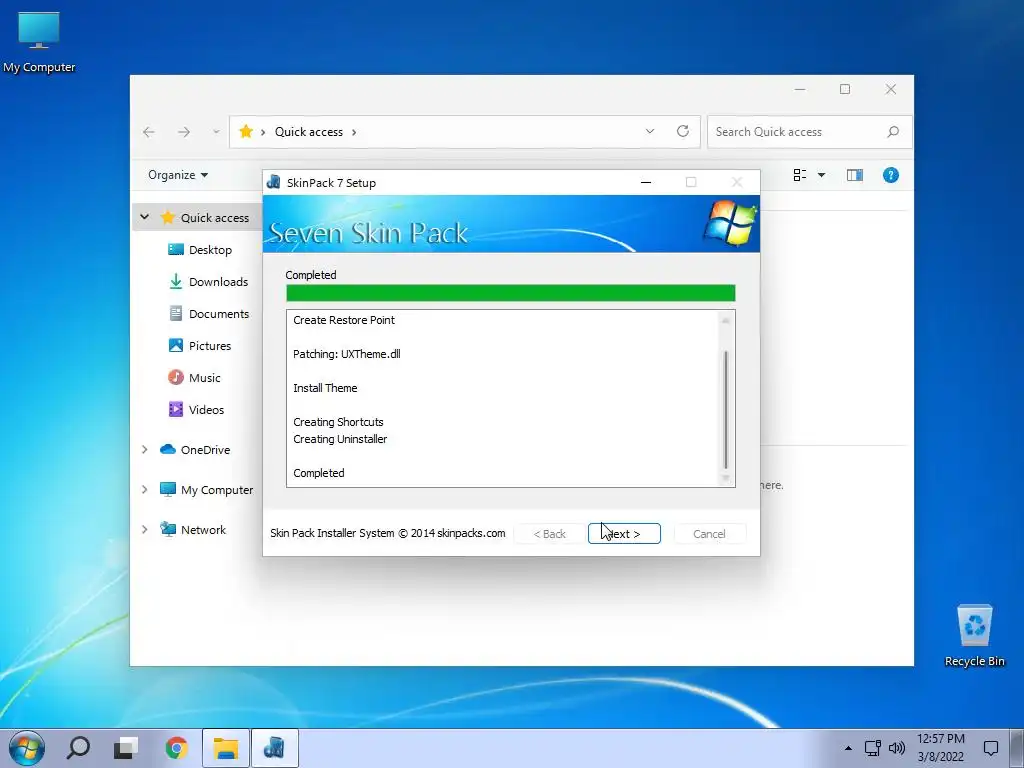Open the taskbar search magnifier
The height and width of the screenshot is (768, 1024).
pos(78,748)
